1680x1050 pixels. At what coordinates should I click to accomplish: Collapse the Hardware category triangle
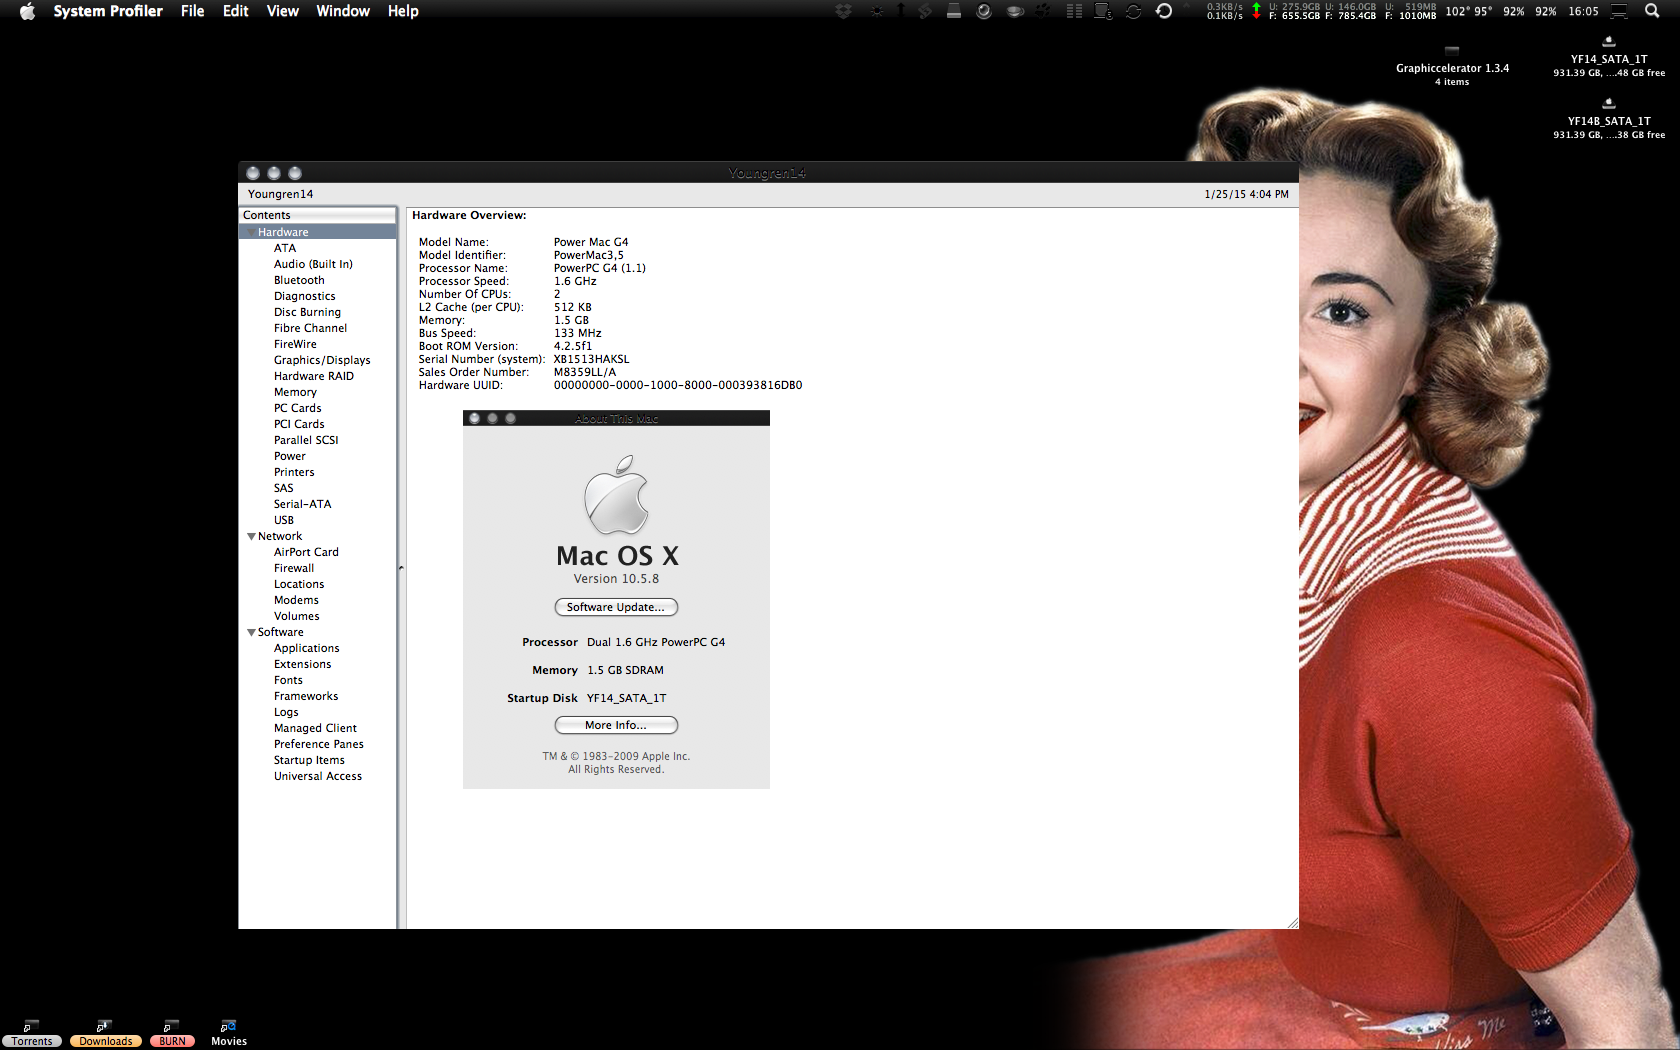click(251, 232)
